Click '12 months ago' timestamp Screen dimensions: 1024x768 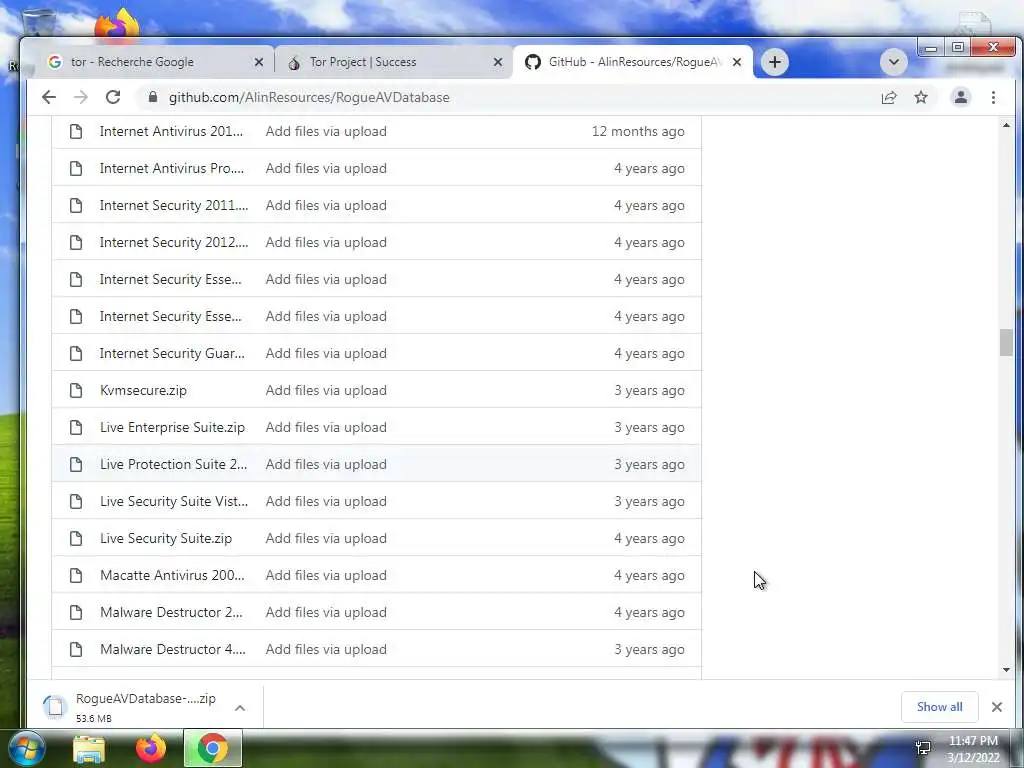tap(638, 131)
